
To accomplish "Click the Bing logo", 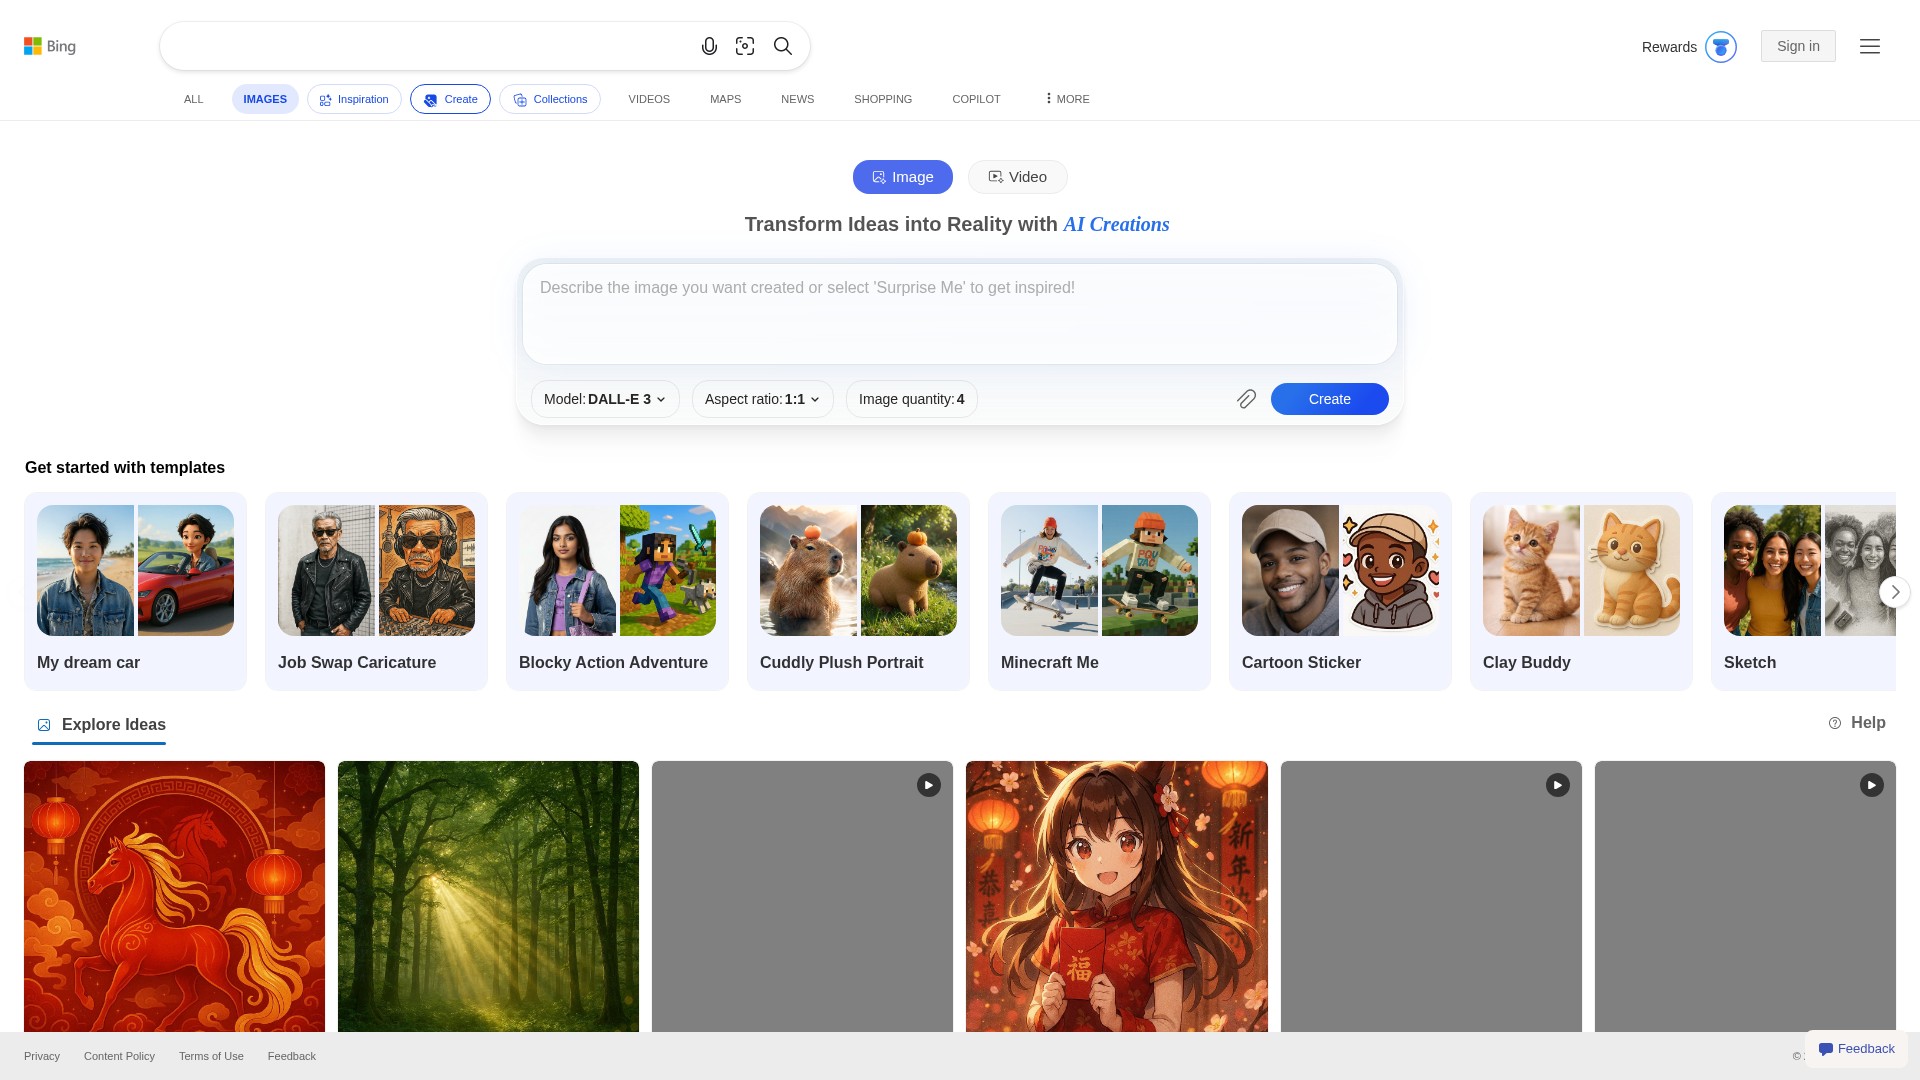I will 50,46.
